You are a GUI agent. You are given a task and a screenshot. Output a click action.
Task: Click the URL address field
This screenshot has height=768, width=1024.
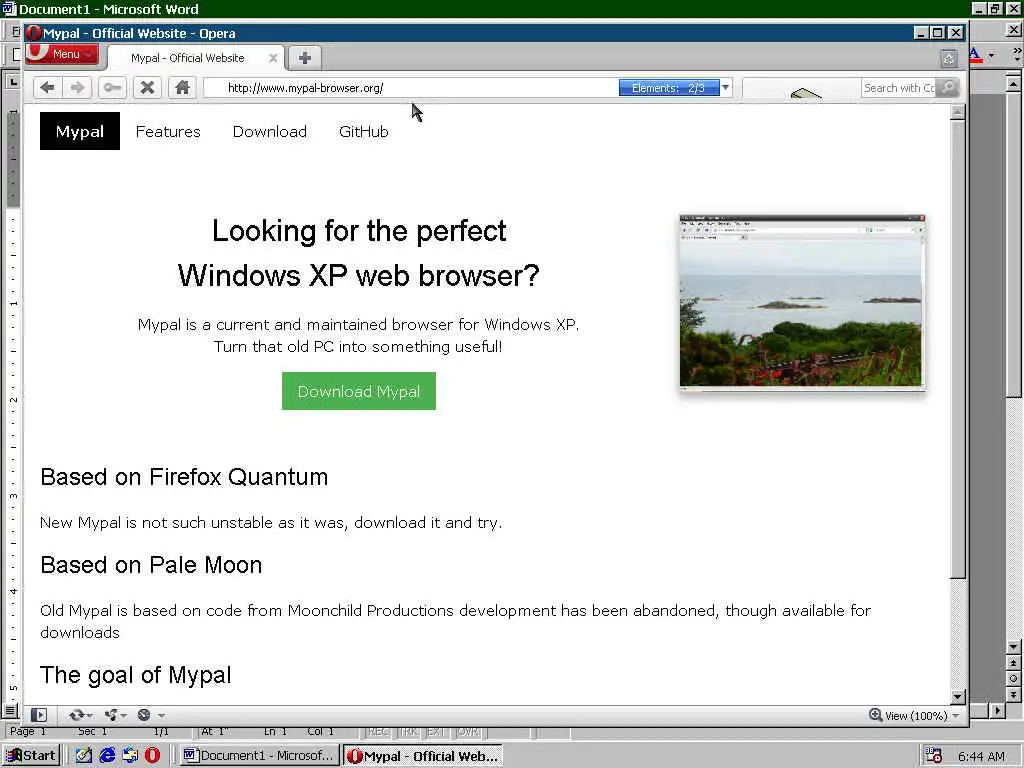pos(411,88)
